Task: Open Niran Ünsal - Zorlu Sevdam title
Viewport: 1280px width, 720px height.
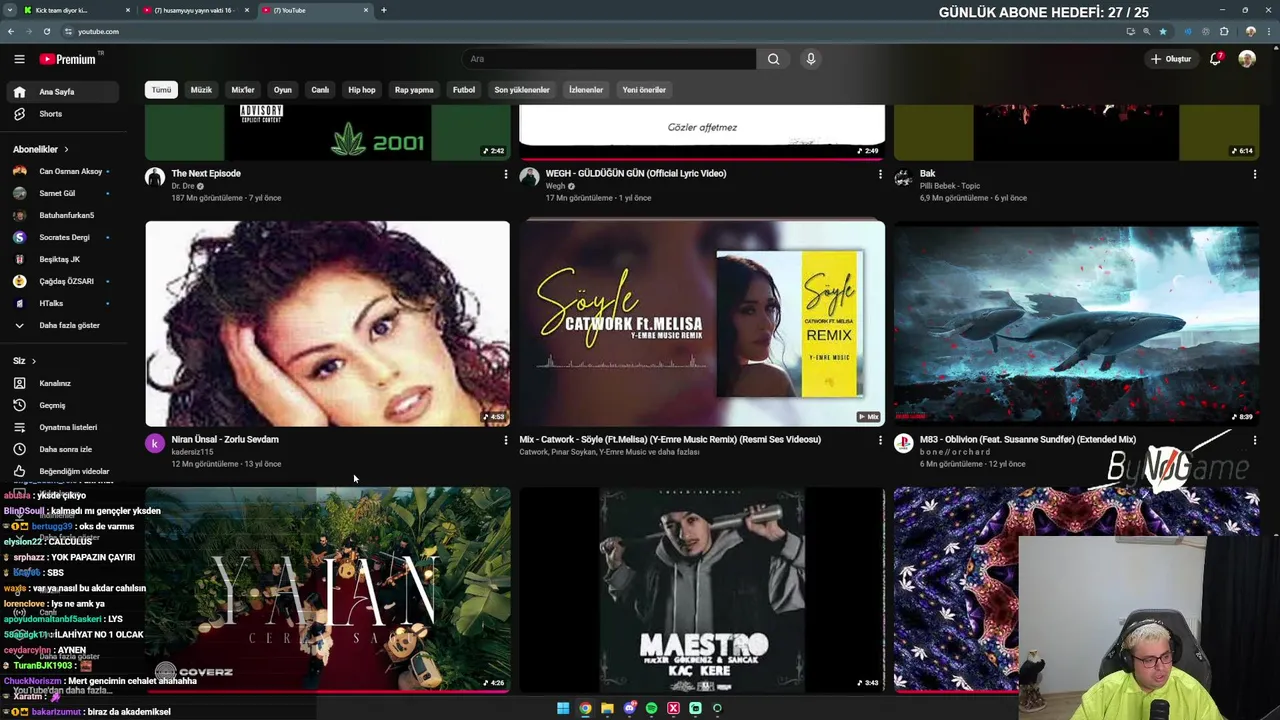Action: click(225, 439)
